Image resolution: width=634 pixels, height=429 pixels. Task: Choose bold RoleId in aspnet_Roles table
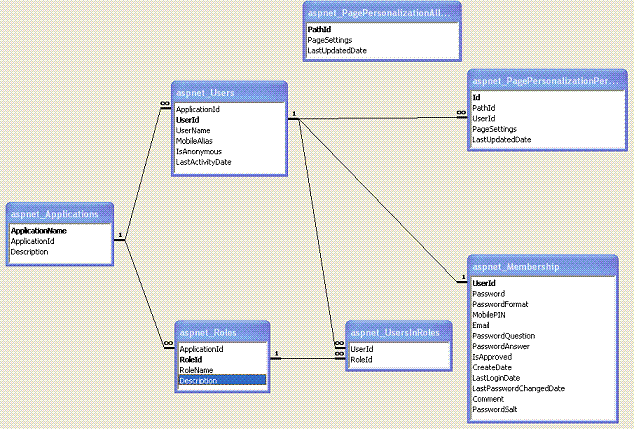(190, 360)
